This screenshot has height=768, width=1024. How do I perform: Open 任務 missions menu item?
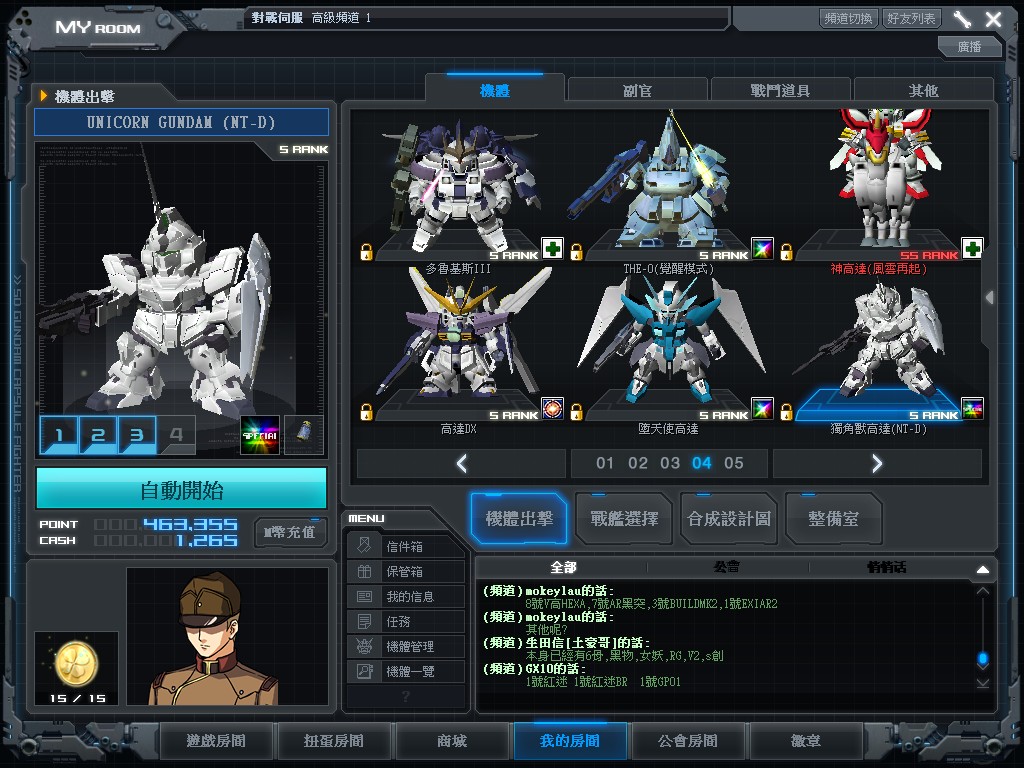(406, 621)
